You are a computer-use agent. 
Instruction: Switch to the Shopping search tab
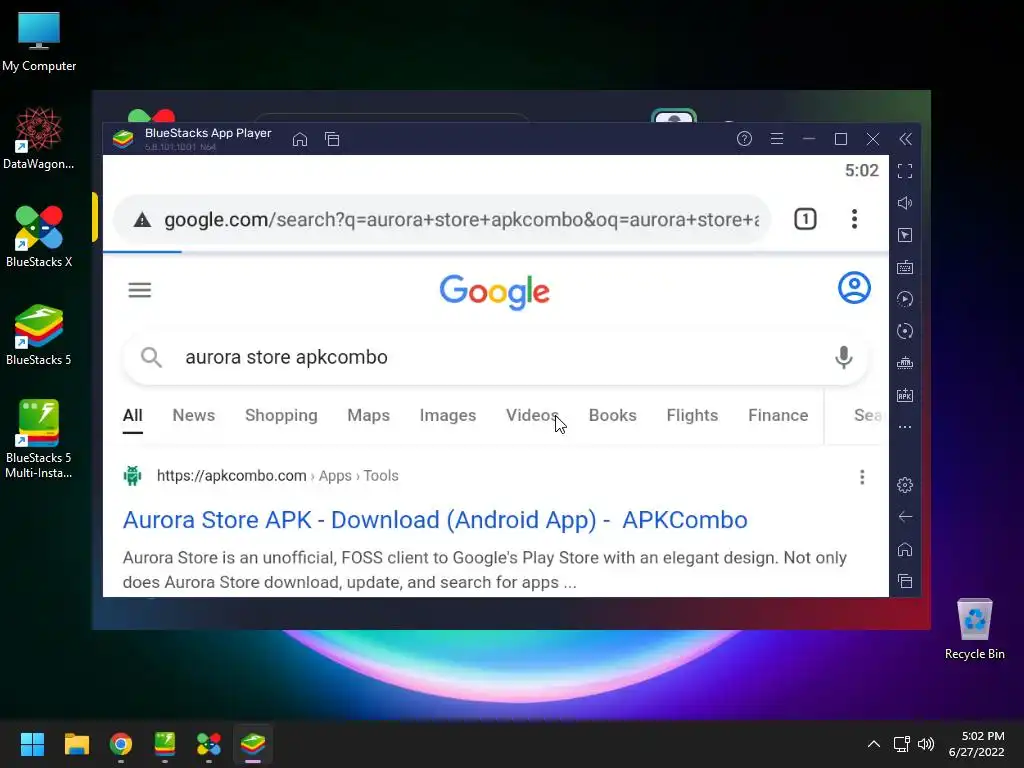click(281, 415)
